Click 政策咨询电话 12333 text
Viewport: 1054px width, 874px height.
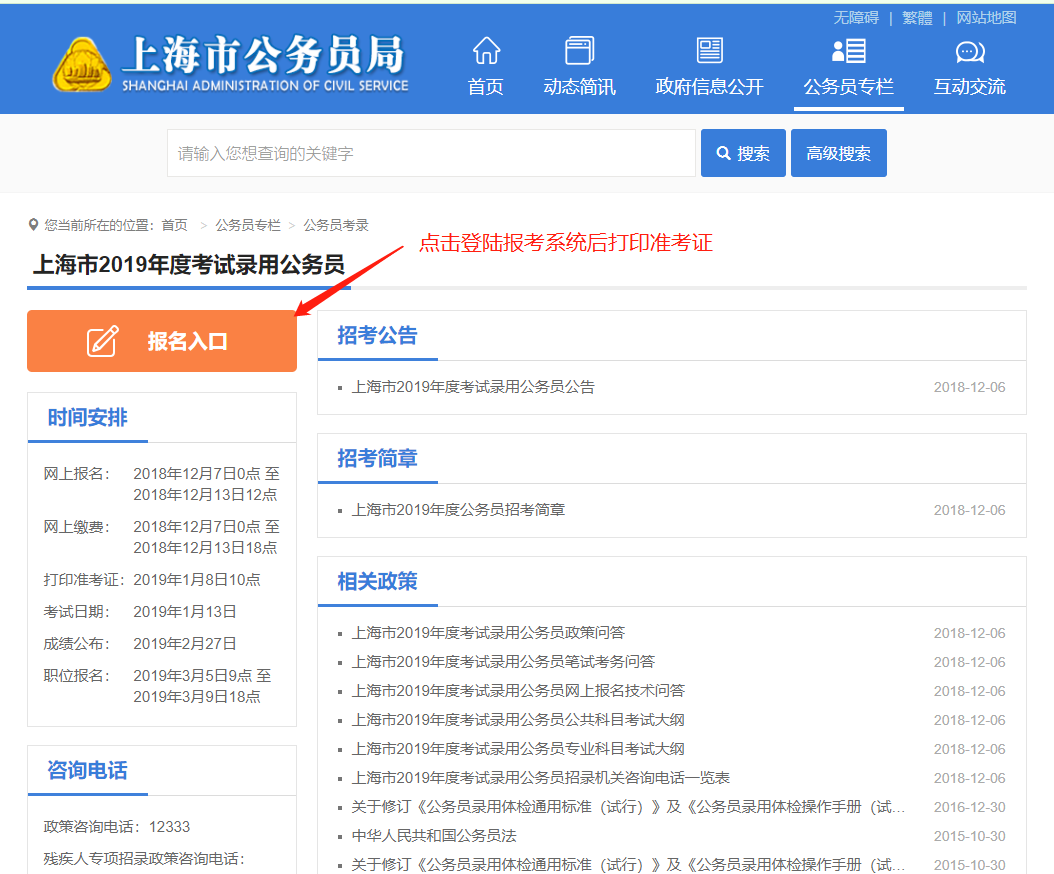[x=117, y=827]
